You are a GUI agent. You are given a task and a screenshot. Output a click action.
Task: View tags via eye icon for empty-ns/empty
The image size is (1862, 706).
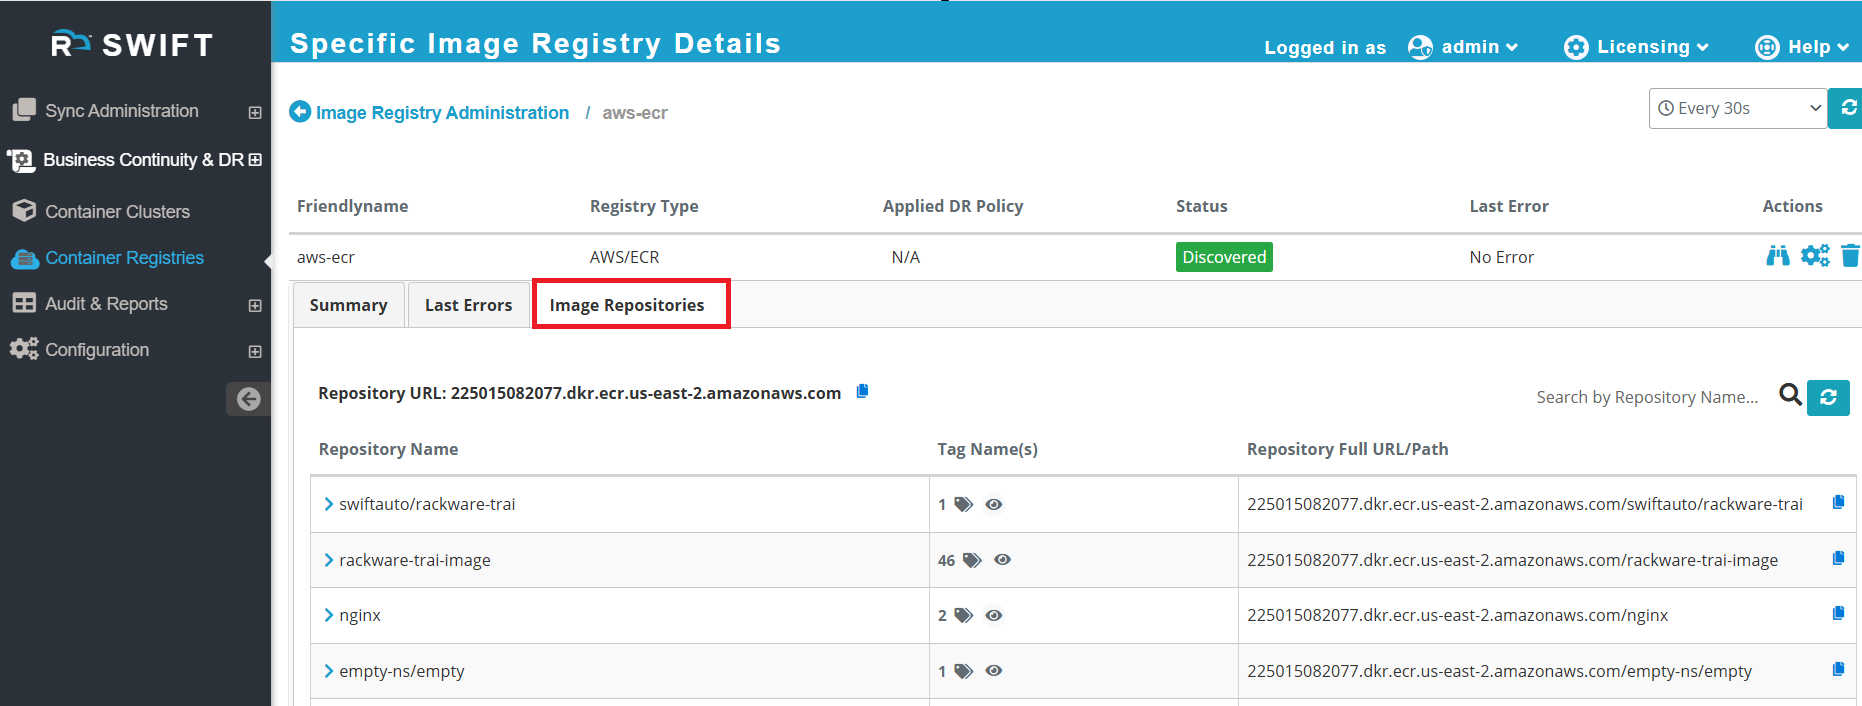pos(993,671)
